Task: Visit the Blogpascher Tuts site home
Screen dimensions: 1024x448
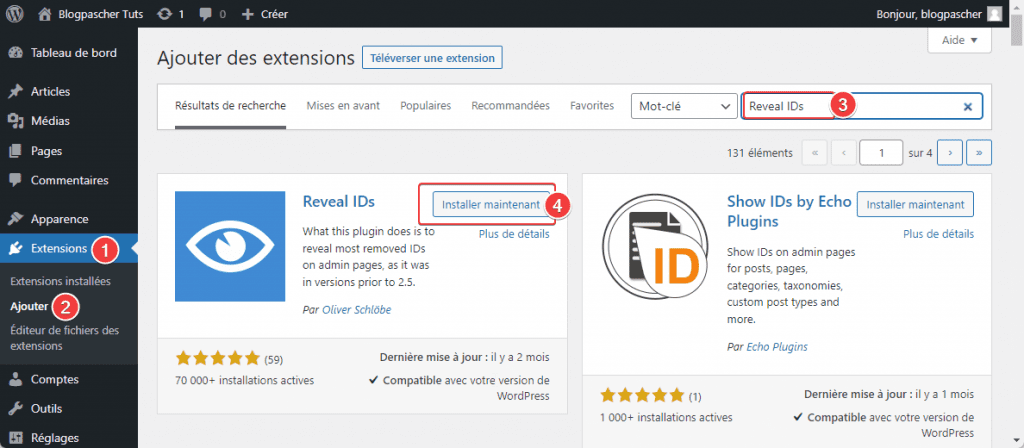Action: (91, 14)
